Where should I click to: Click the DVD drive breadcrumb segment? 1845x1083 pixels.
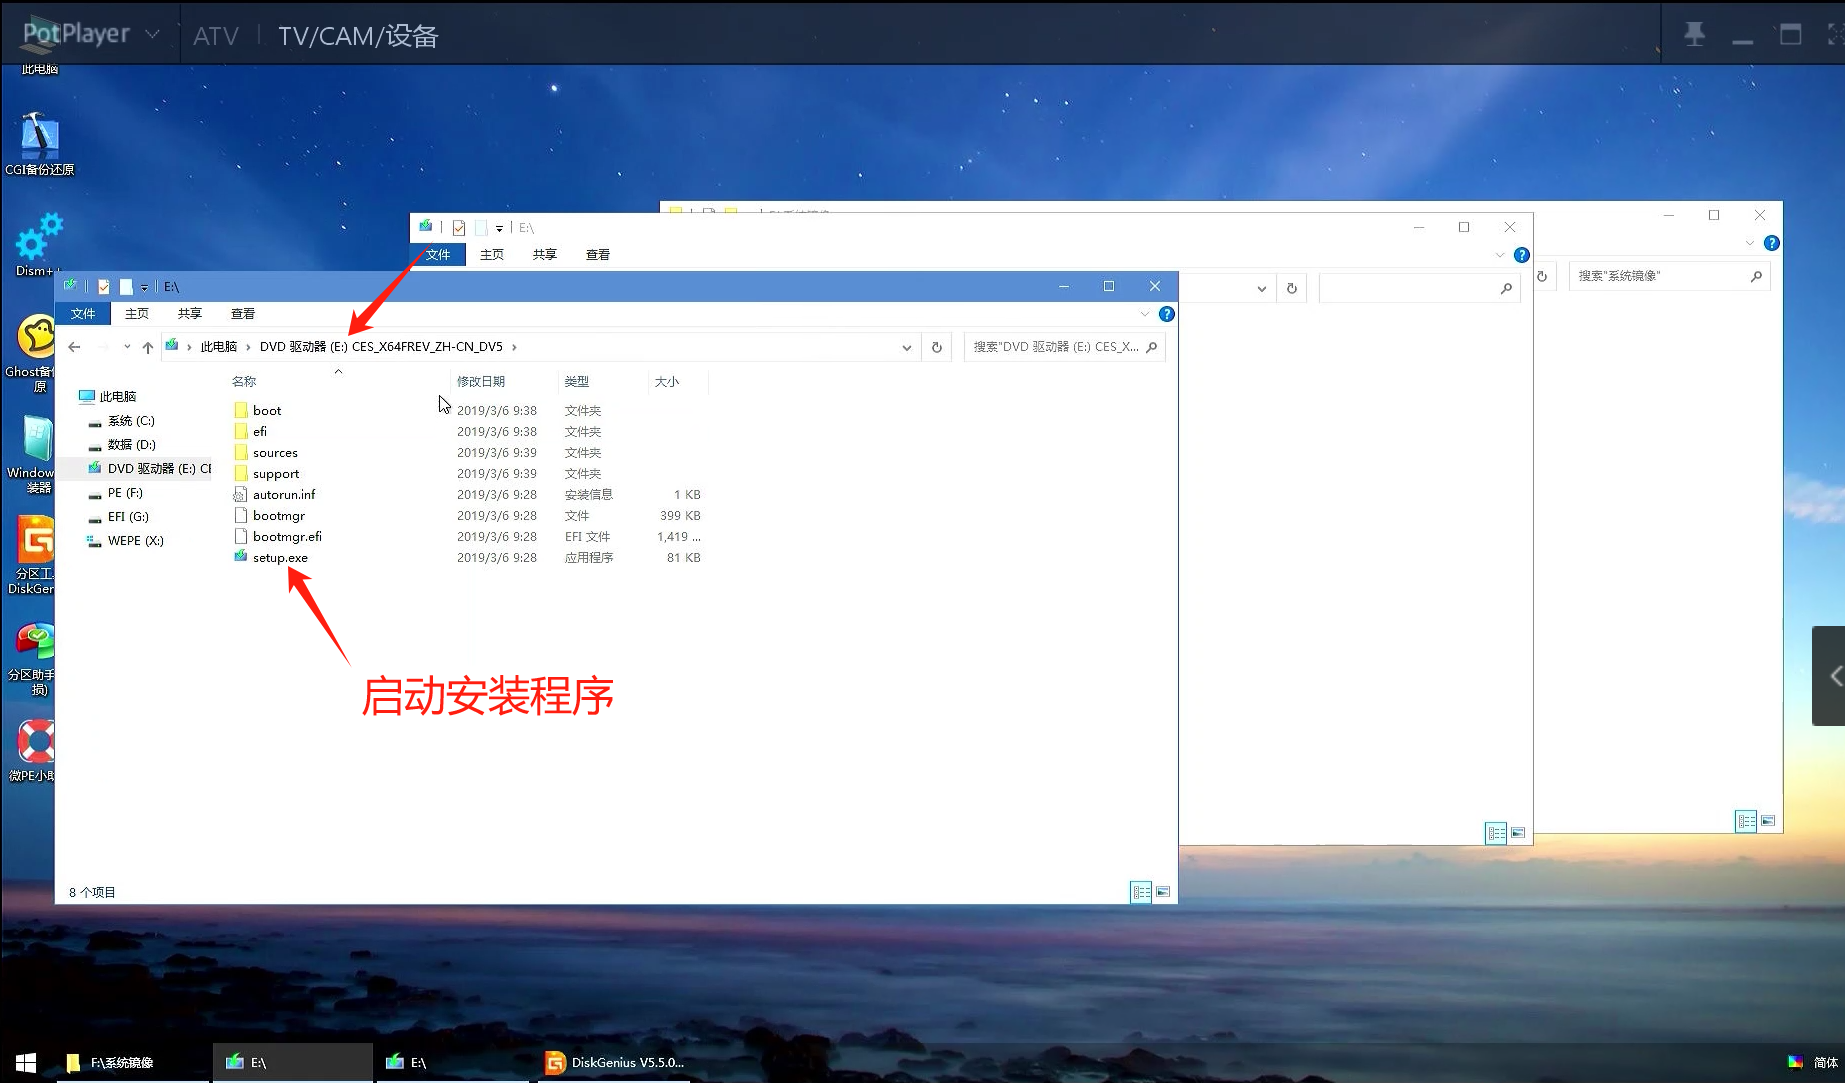click(381, 347)
